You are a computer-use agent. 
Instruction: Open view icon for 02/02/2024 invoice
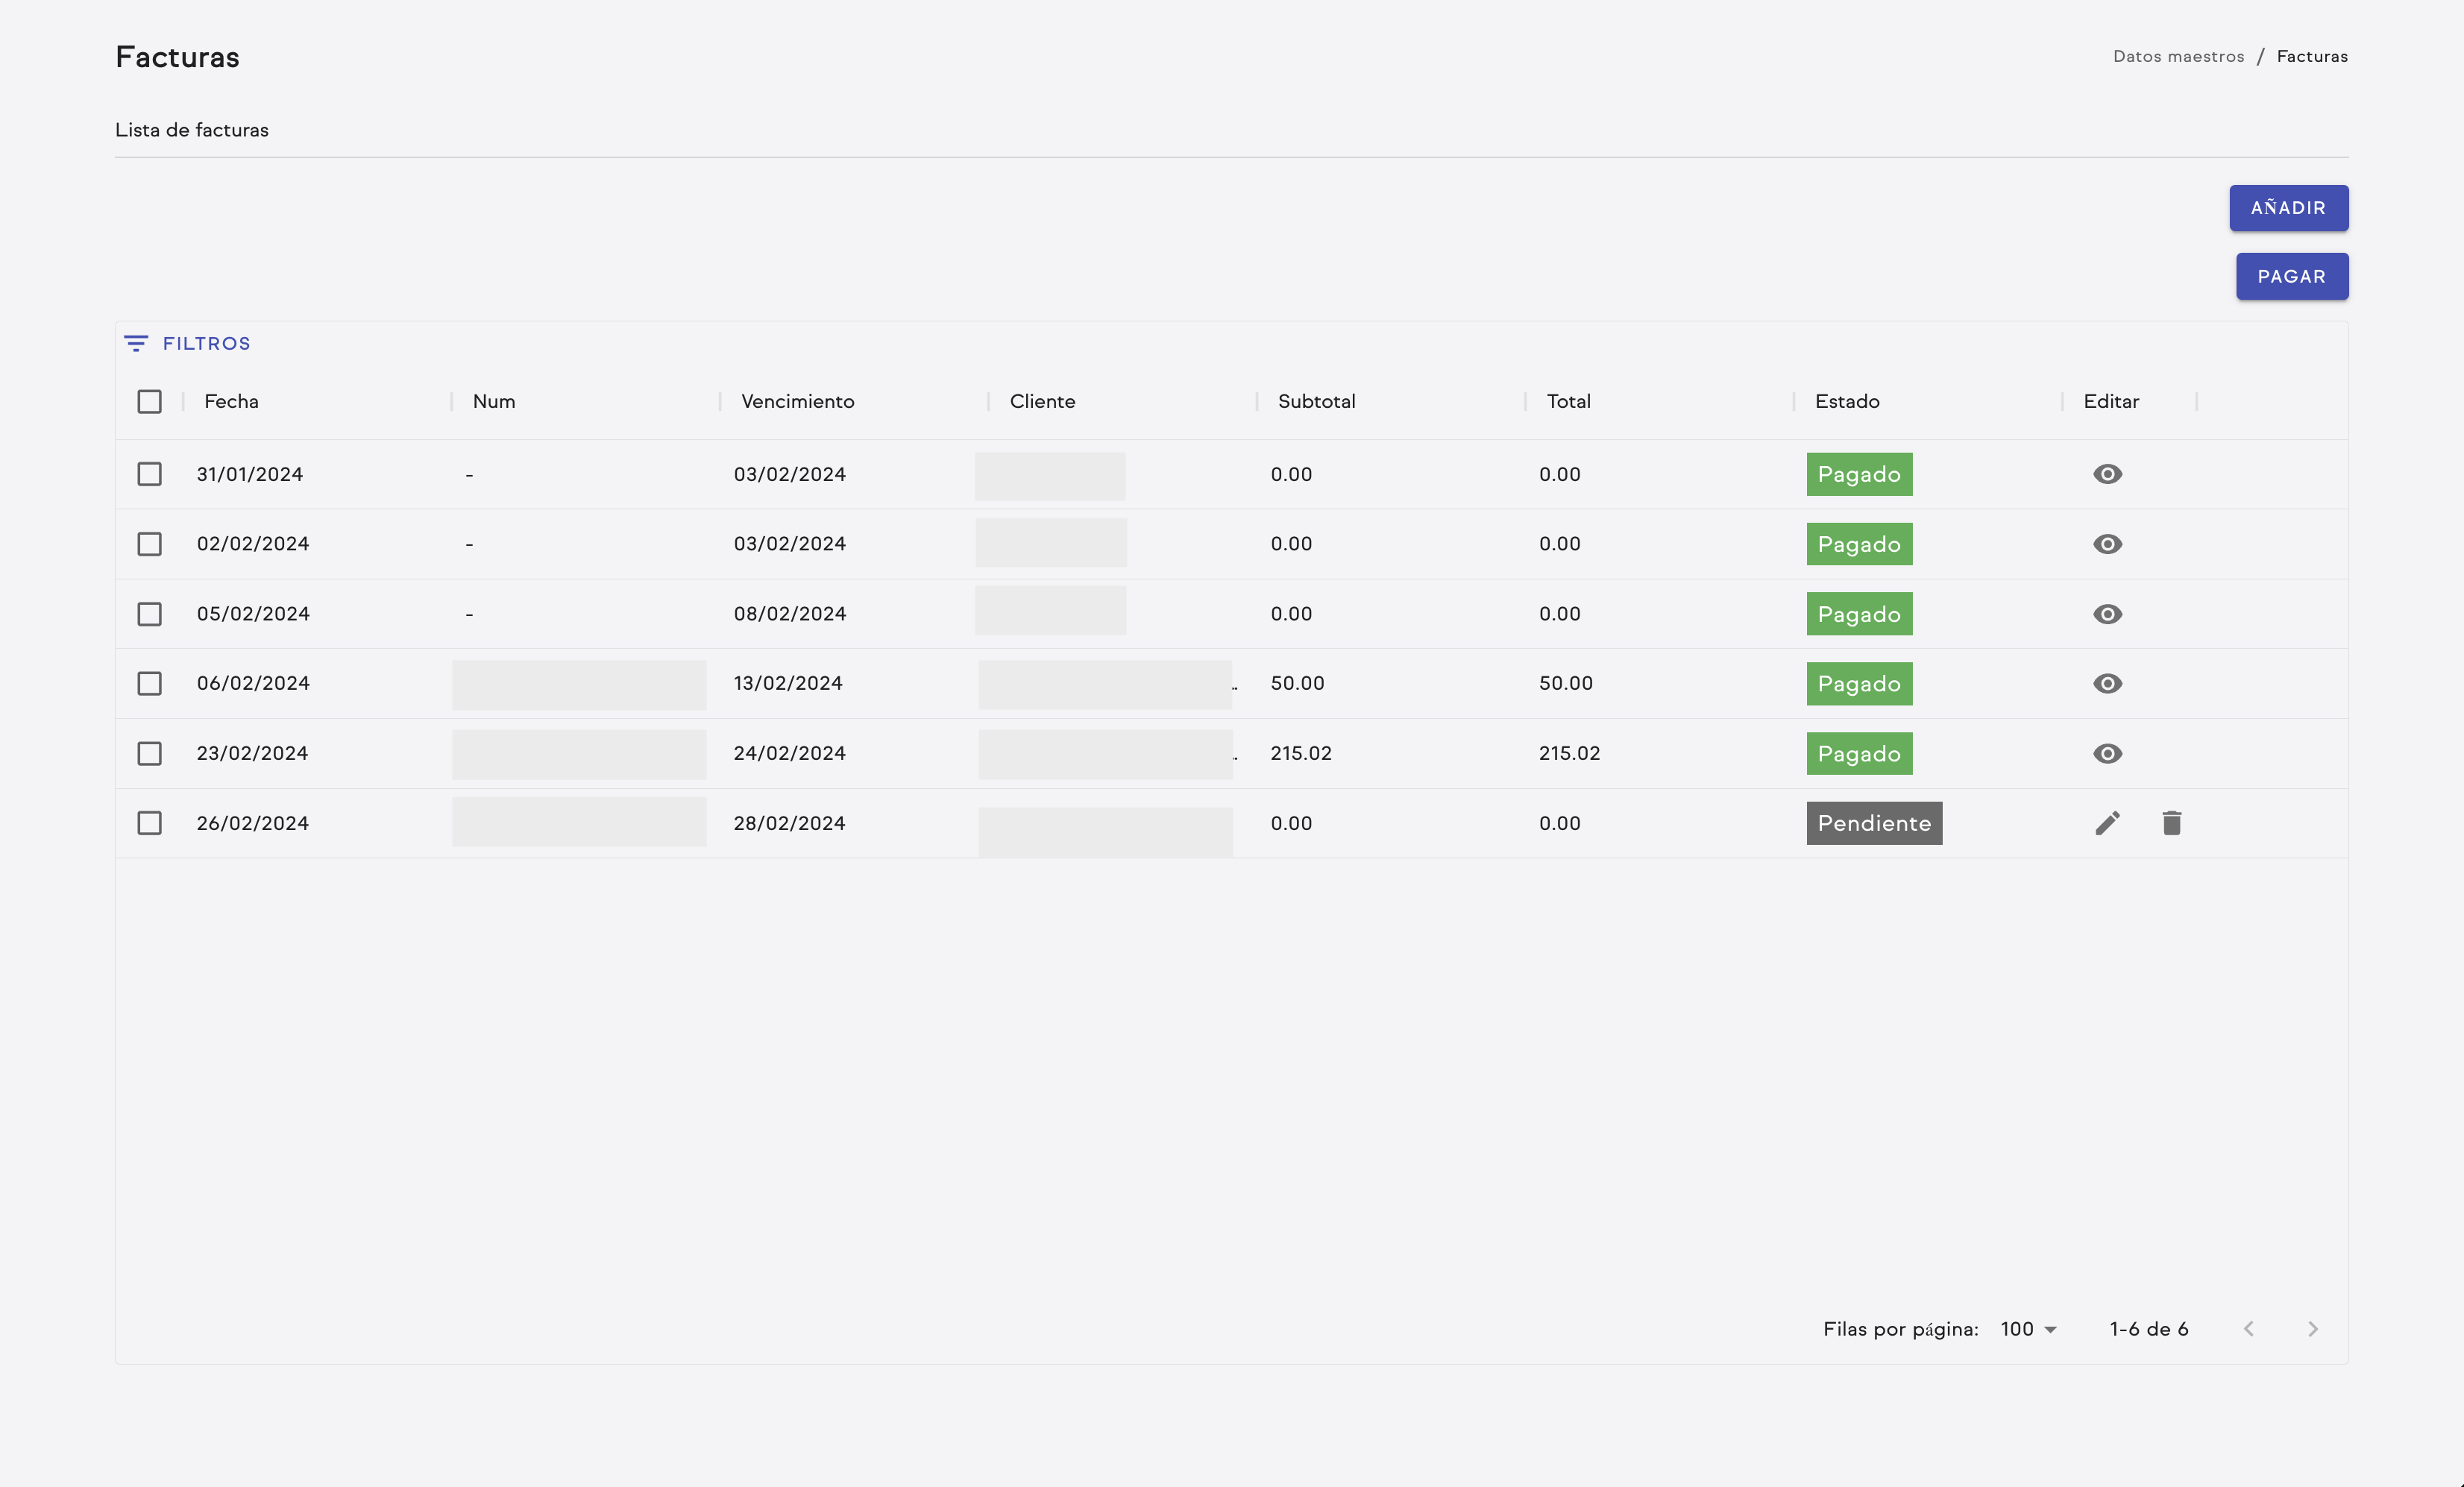tap(2107, 544)
